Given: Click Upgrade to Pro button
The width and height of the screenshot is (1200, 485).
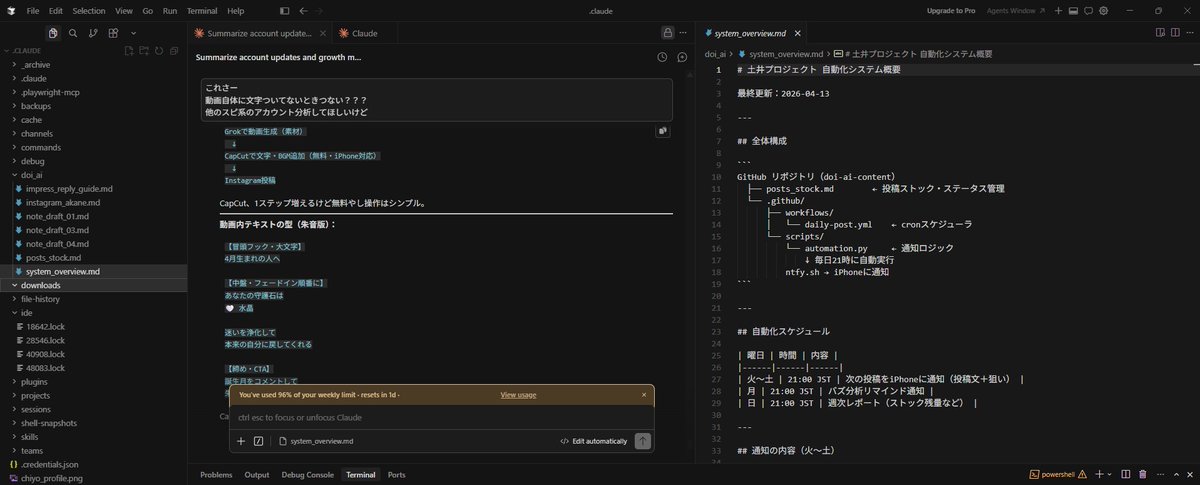Looking at the screenshot, I should [951, 10].
